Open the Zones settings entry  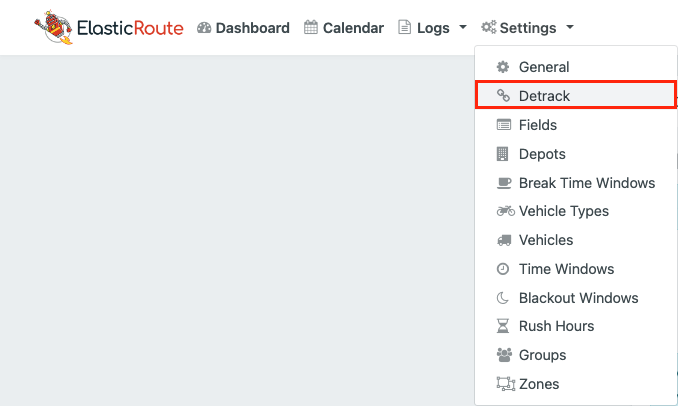click(576, 384)
